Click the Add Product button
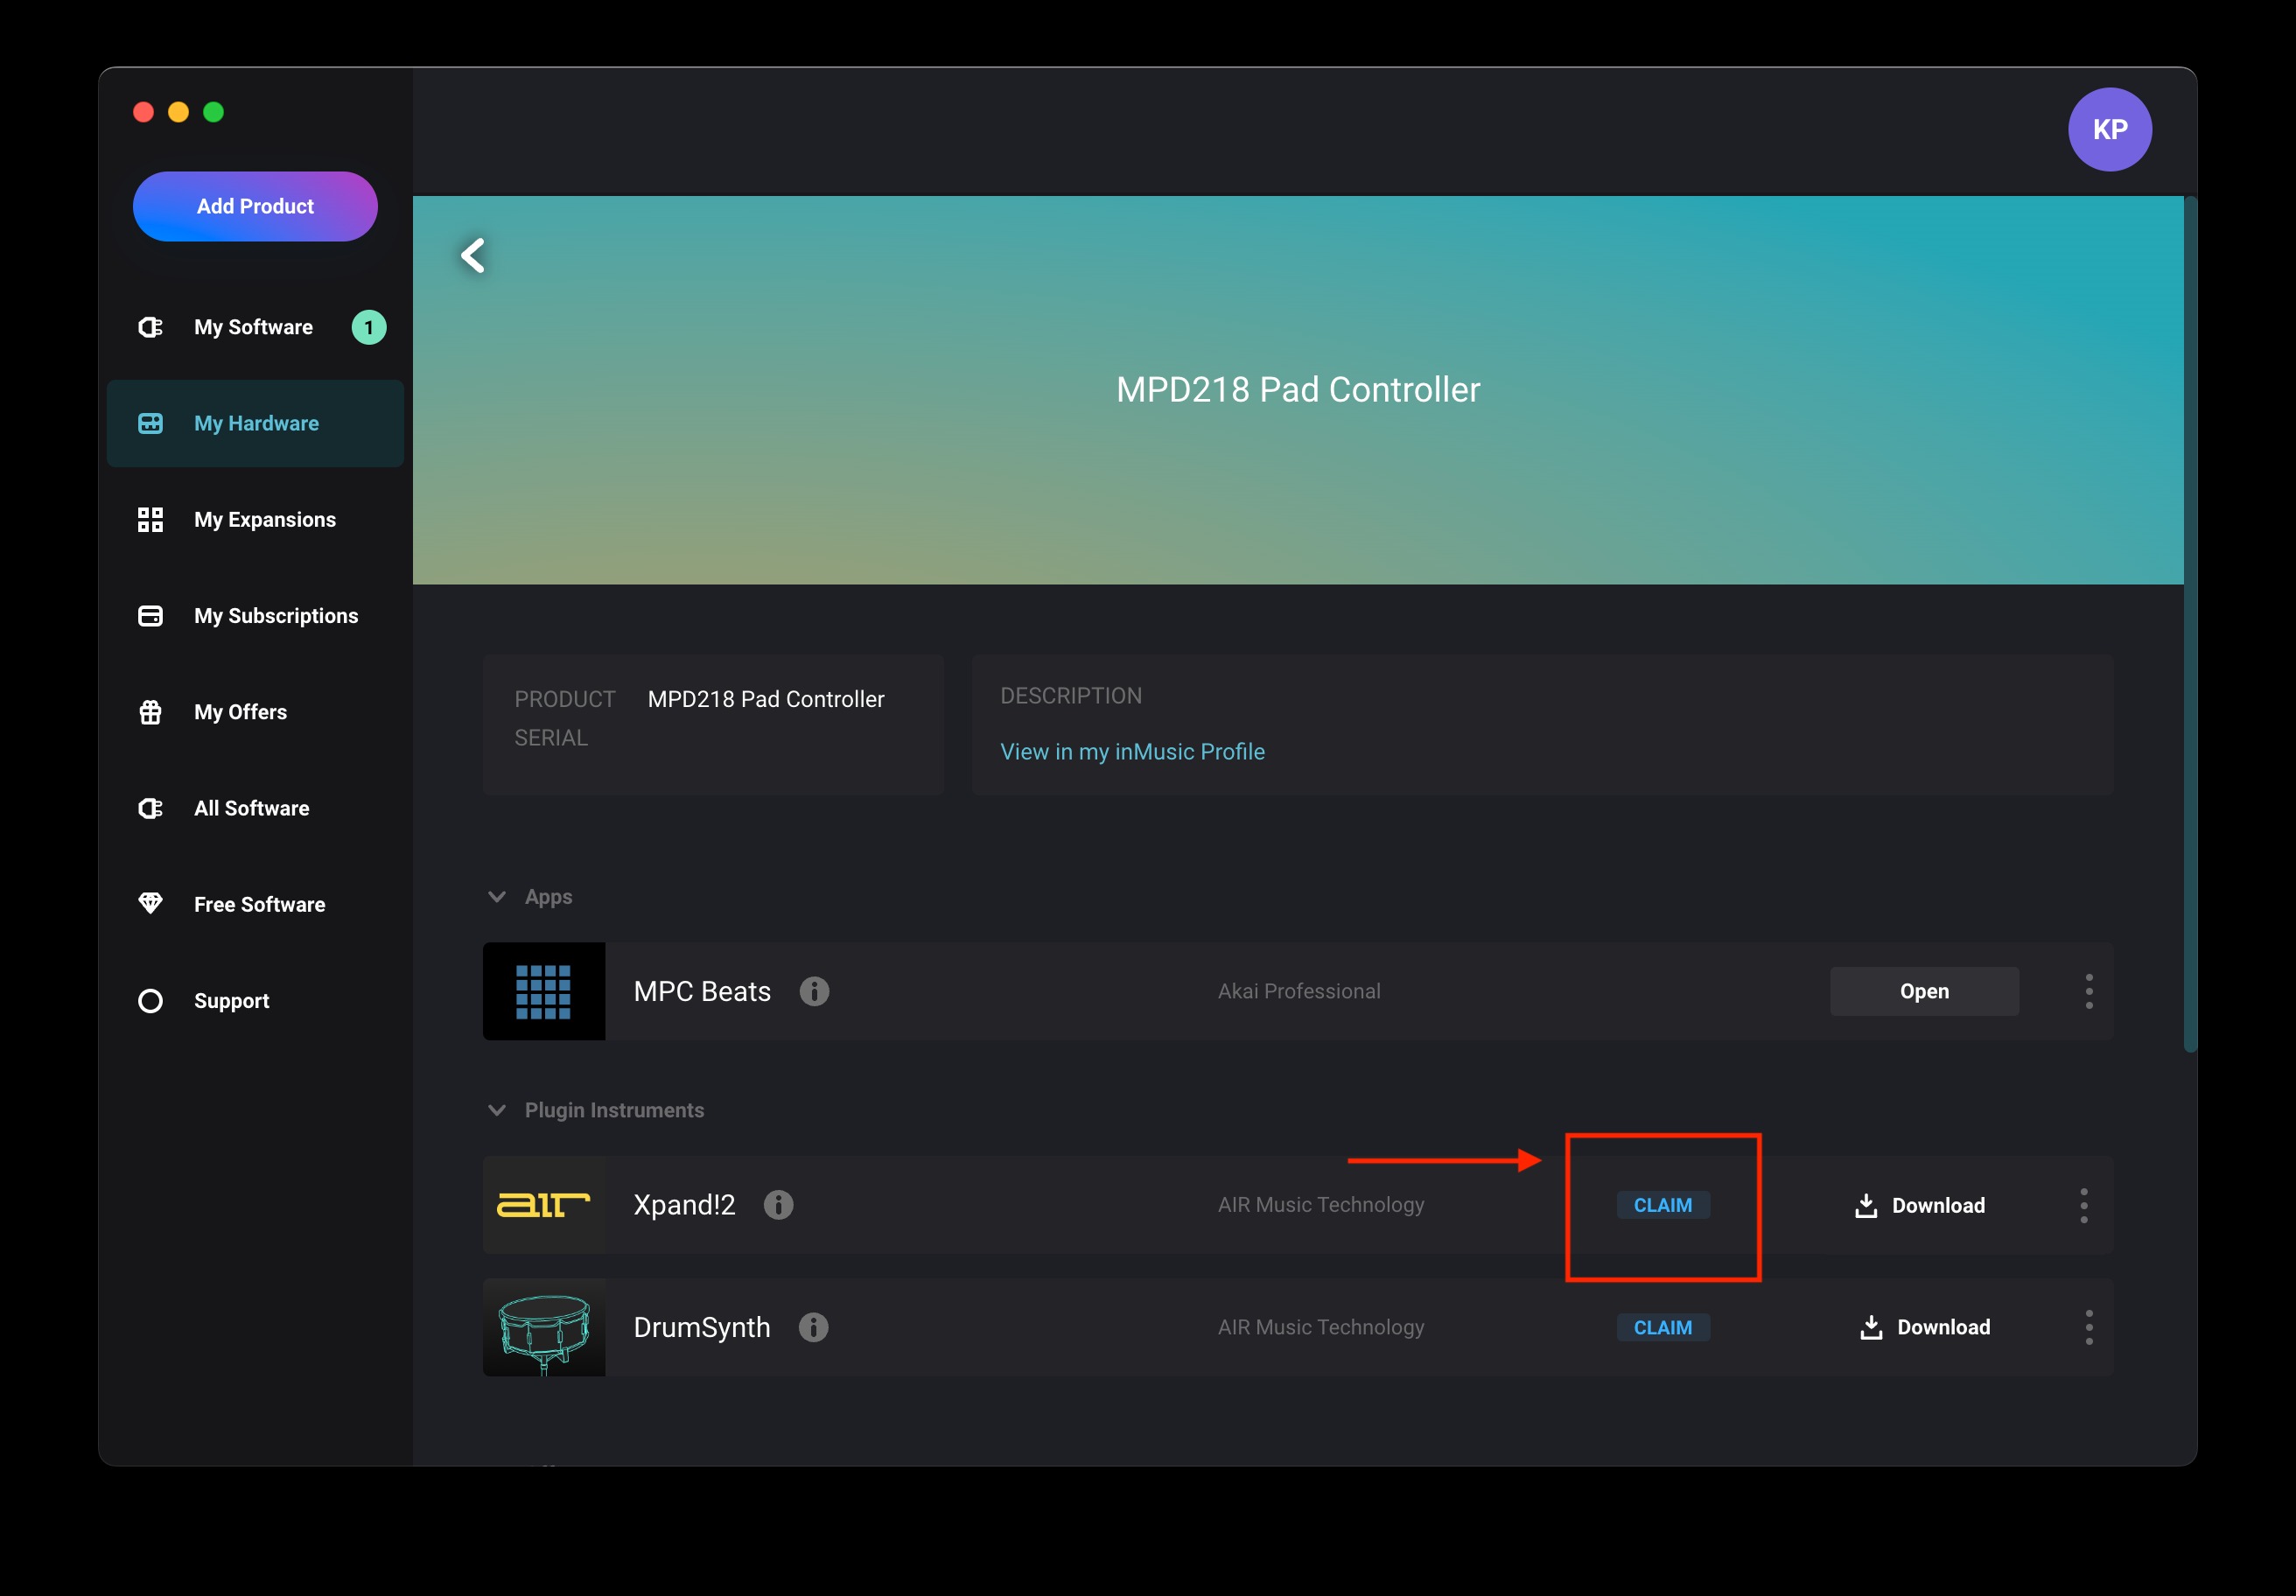Screen dimensions: 2296x1596 click(x=255, y=206)
